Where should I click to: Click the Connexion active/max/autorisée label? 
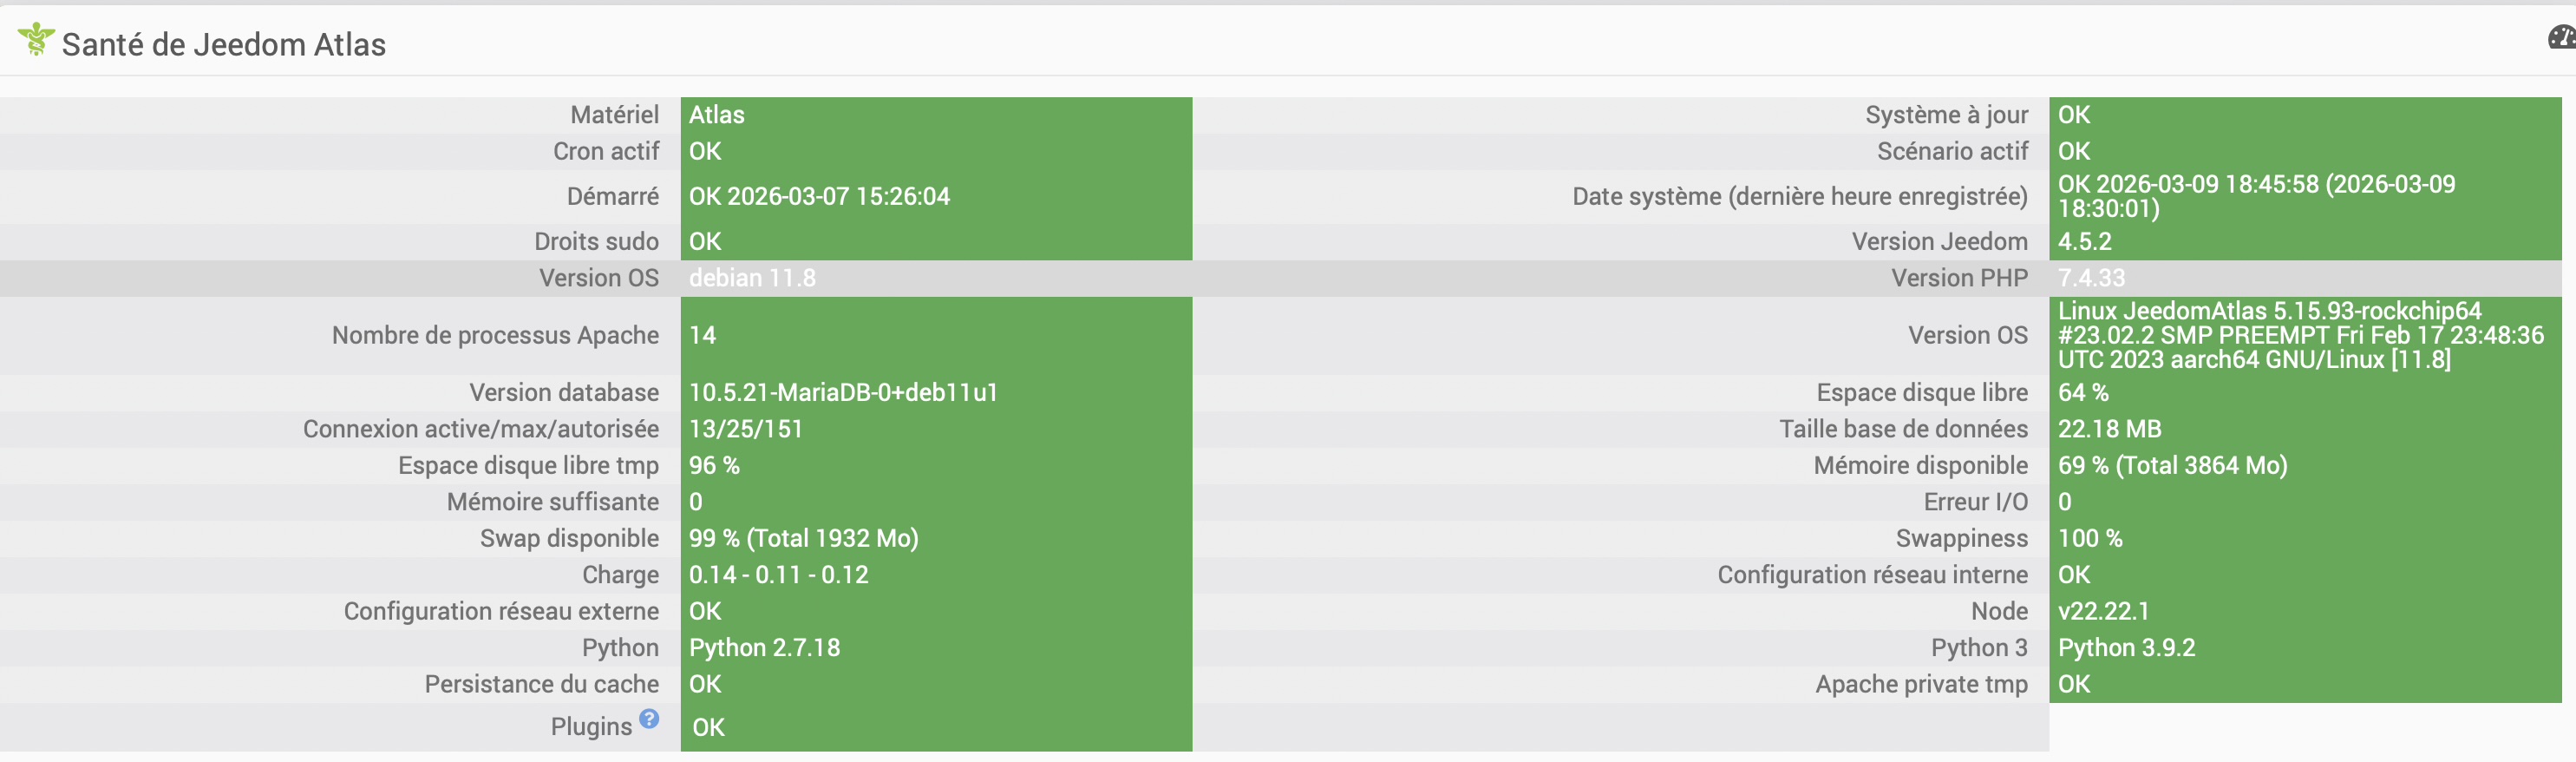click(481, 429)
